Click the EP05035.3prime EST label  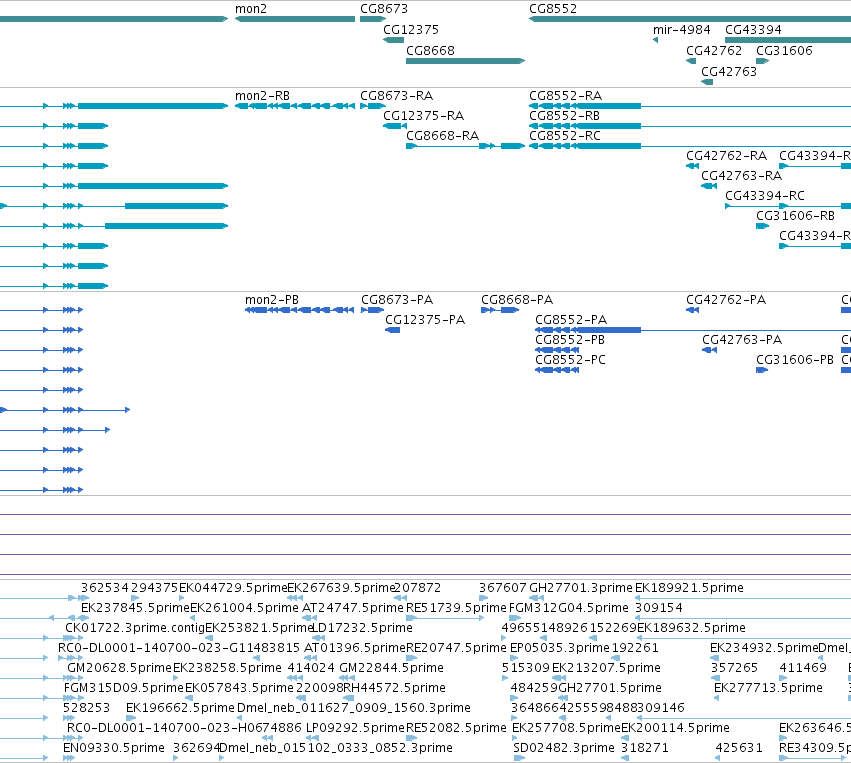click(560, 648)
